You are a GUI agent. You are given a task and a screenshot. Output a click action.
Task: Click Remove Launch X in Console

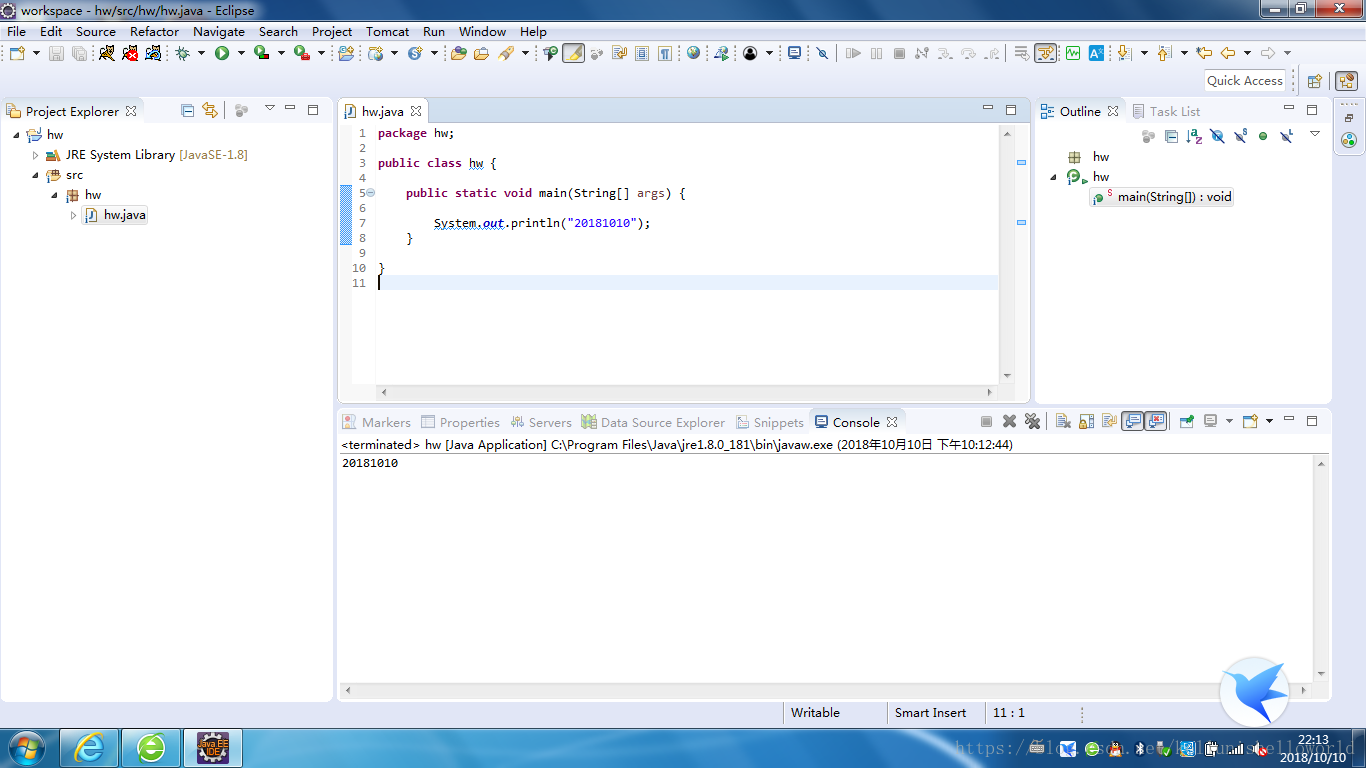(1009, 421)
